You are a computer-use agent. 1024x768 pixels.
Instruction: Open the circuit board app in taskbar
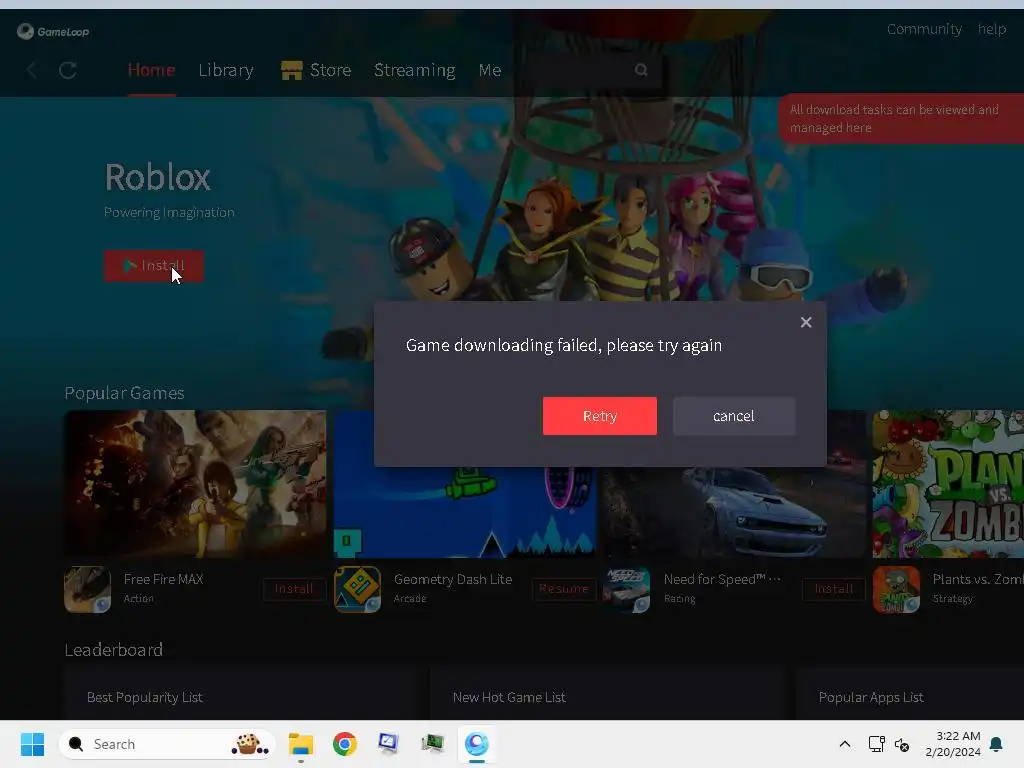click(x=432, y=743)
